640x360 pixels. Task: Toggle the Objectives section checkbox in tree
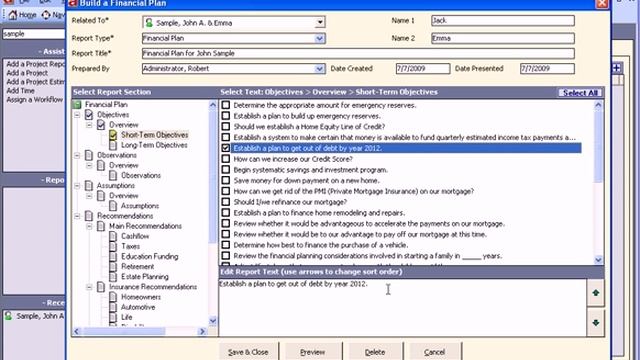[x=89, y=115]
